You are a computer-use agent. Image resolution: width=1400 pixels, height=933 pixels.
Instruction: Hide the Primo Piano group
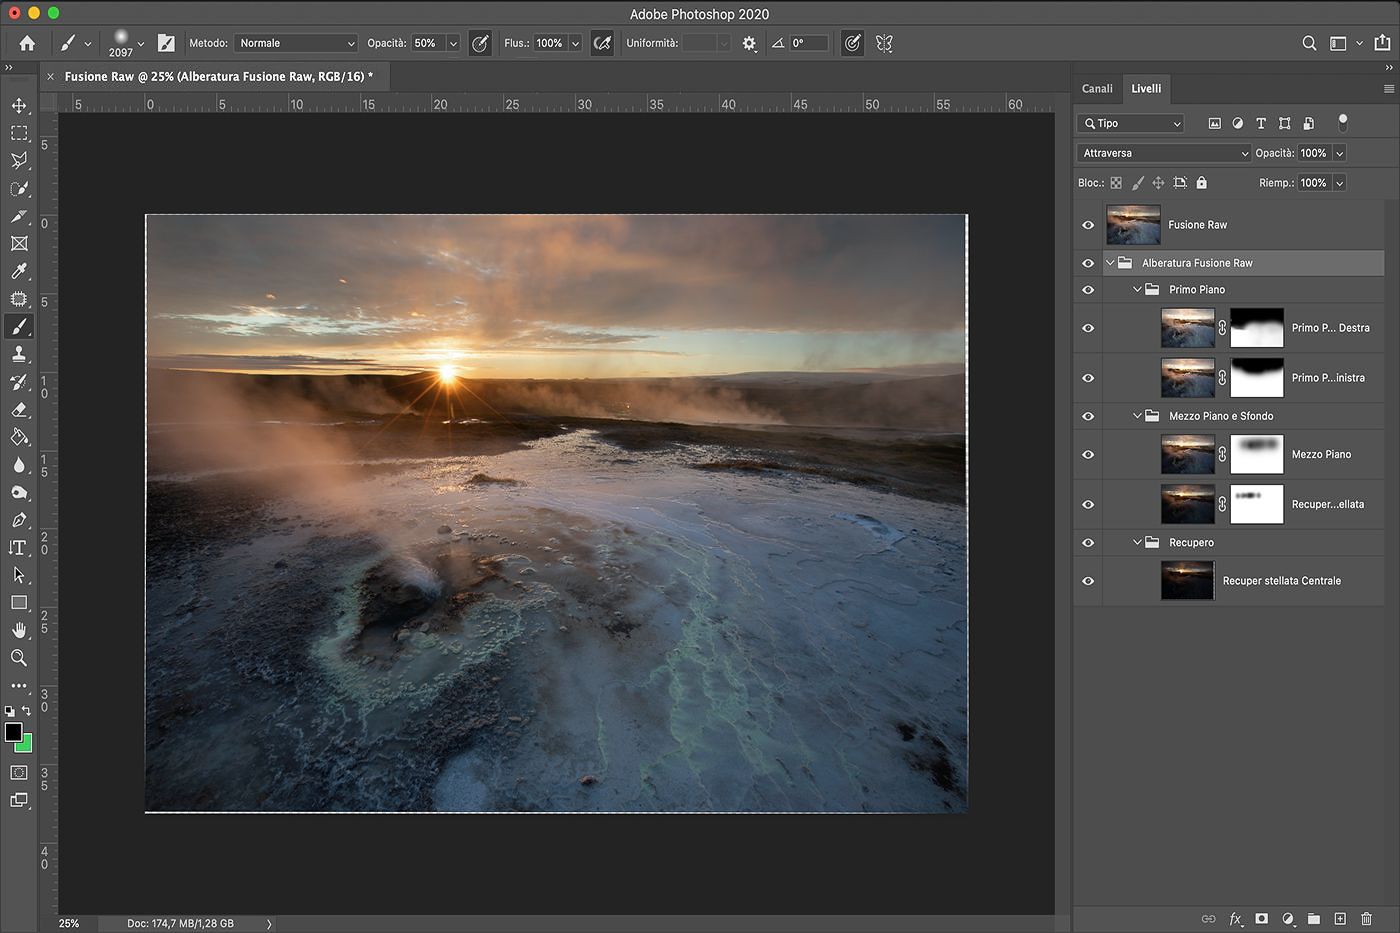click(1088, 290)
